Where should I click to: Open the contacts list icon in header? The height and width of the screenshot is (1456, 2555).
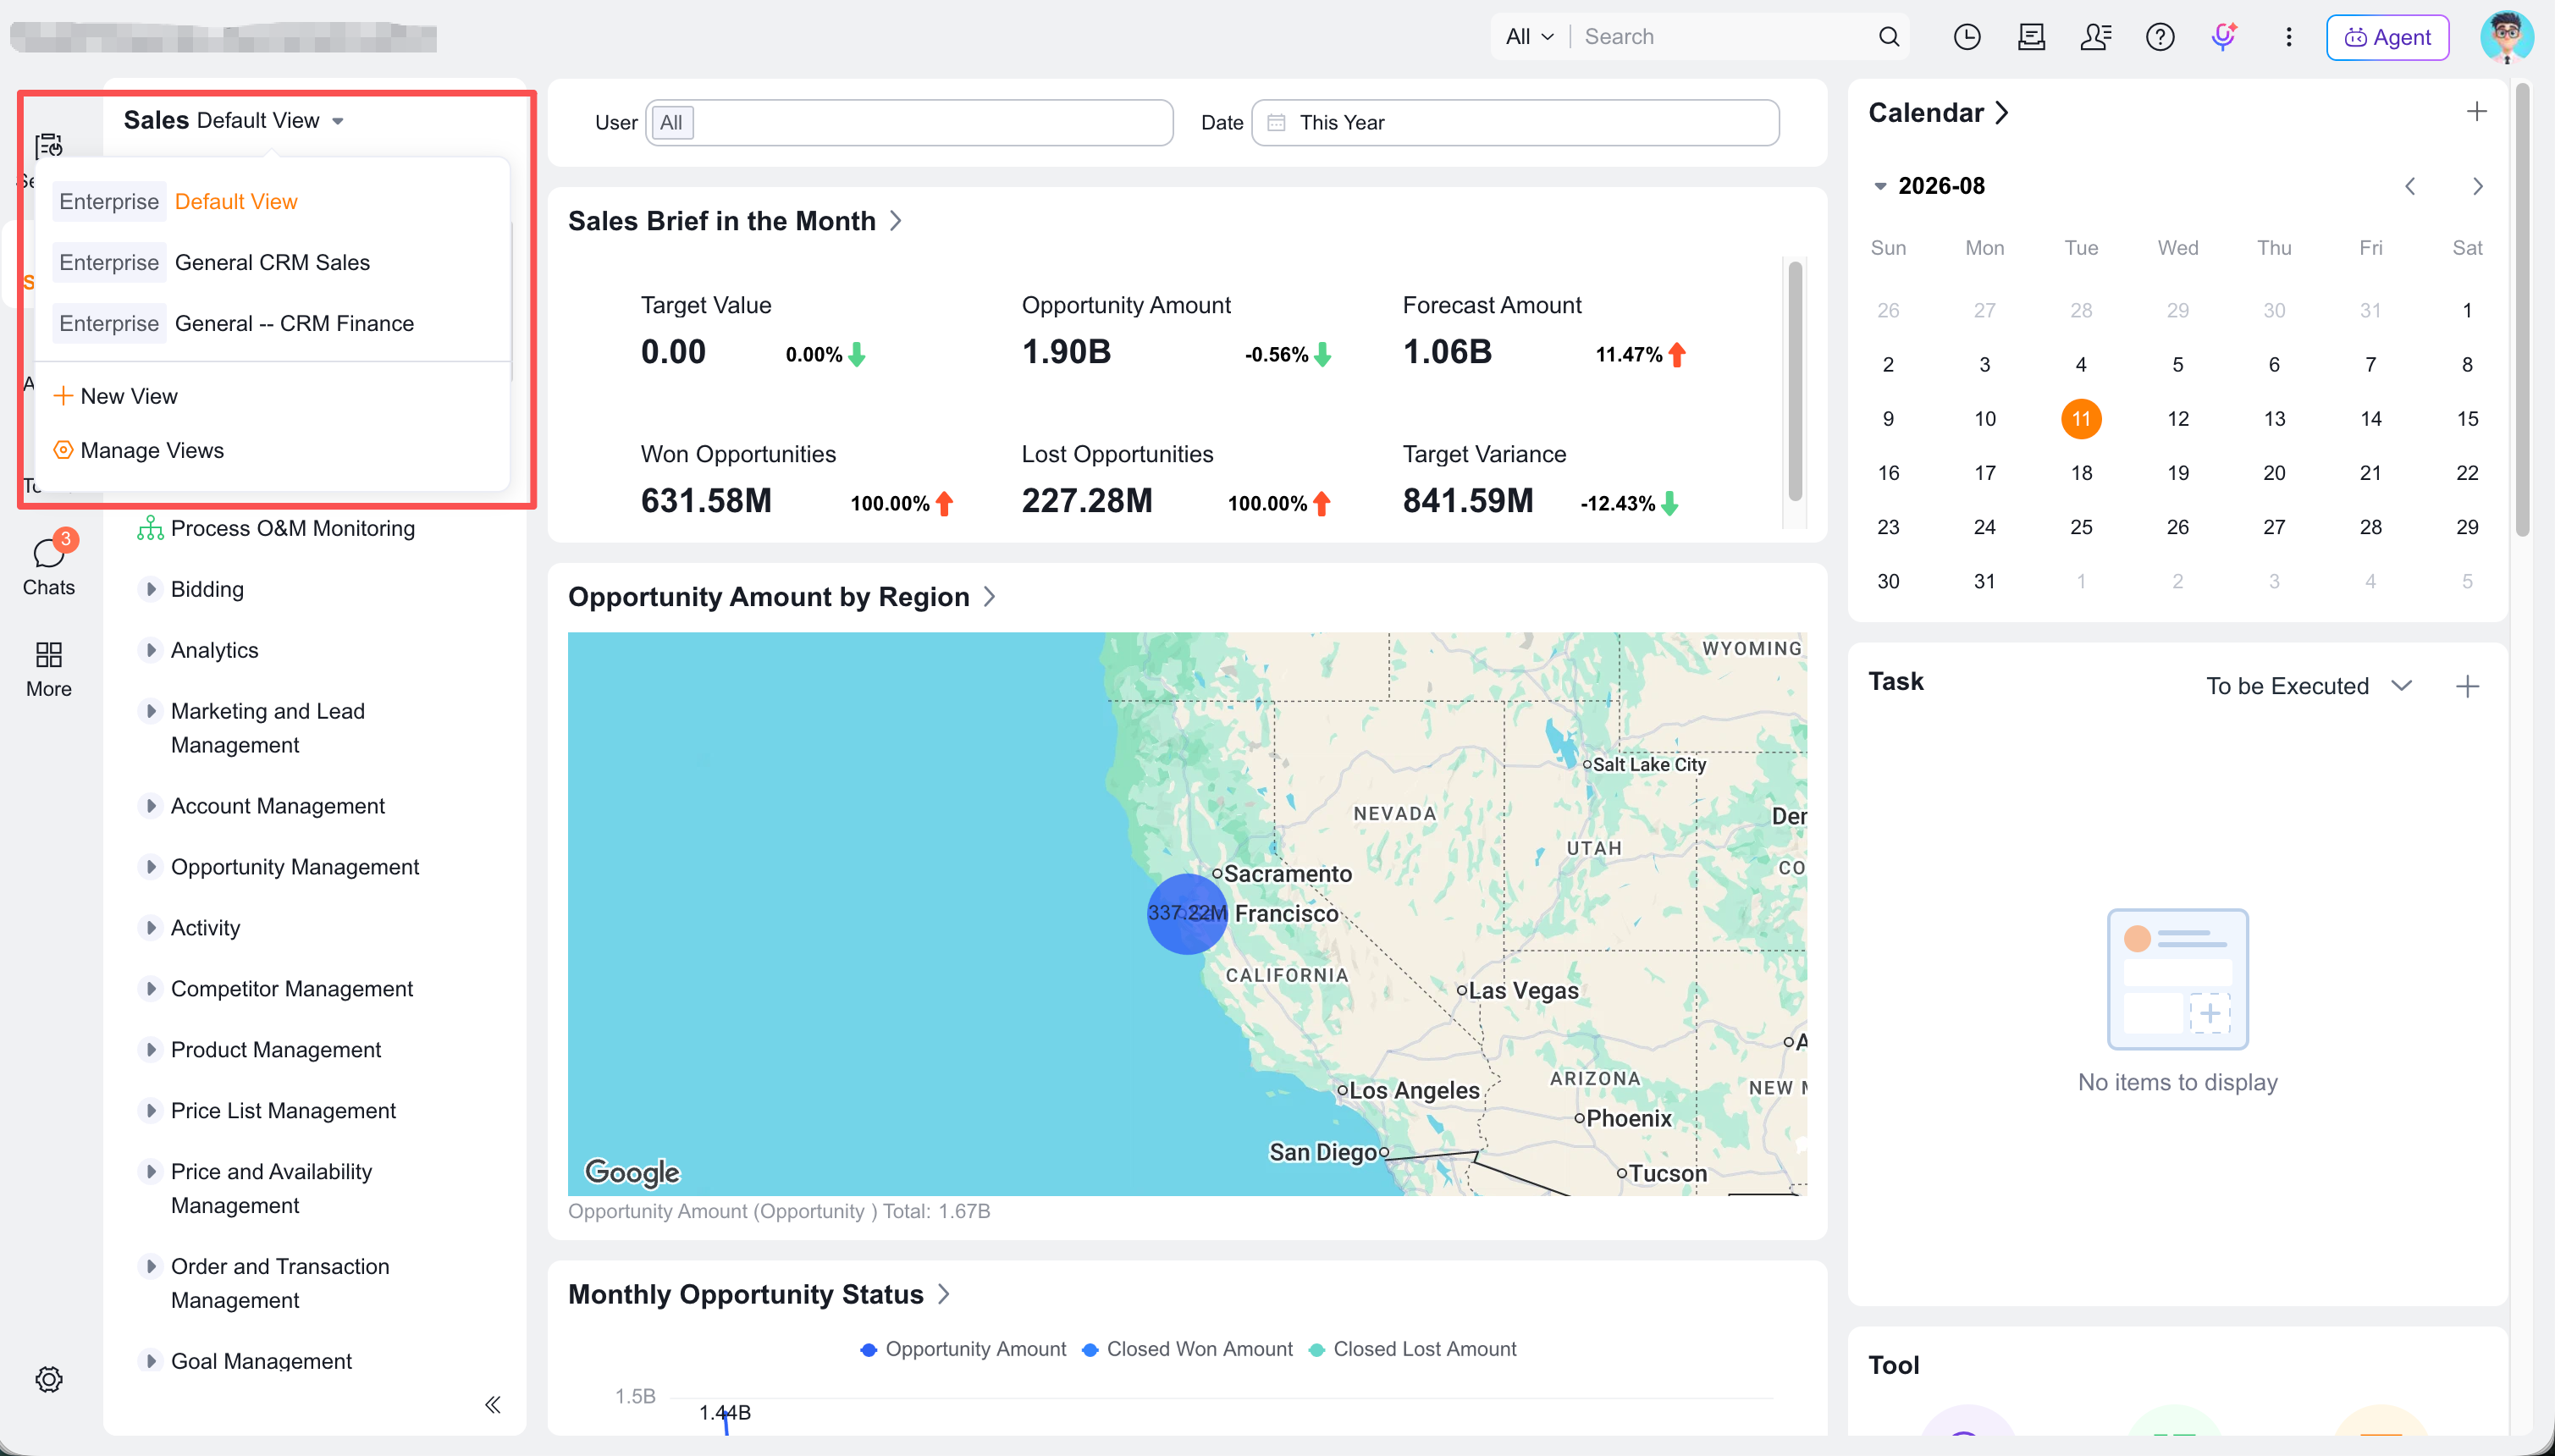click(x=2095, y=37)
